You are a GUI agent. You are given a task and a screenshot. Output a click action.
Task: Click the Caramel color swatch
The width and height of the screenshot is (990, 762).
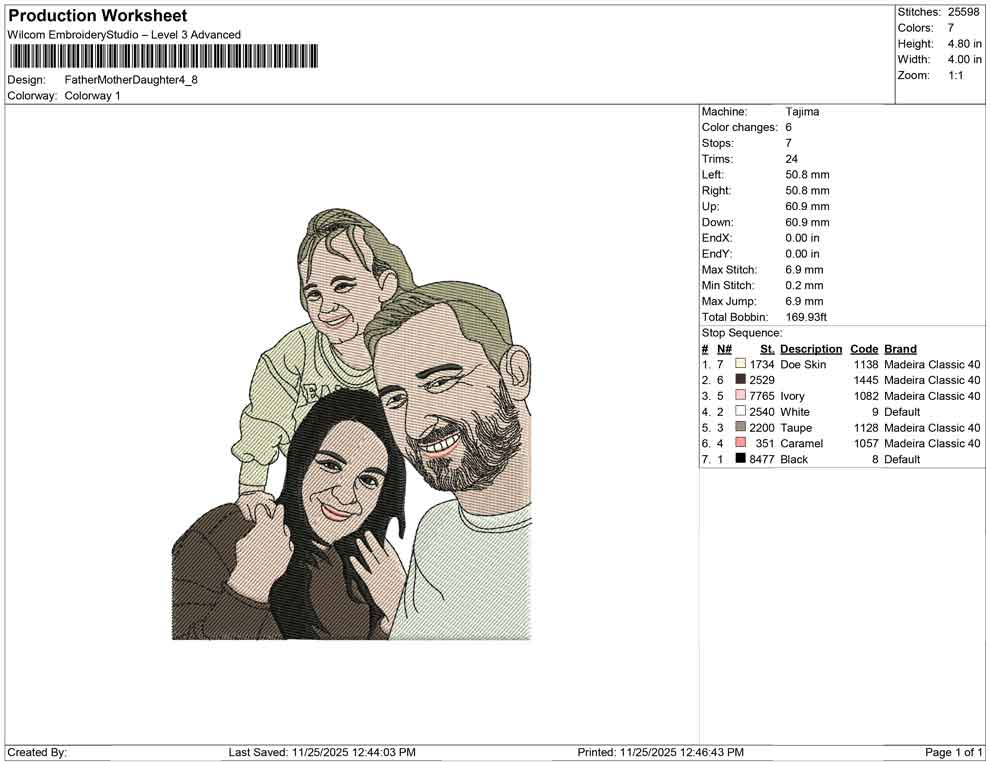(x=740, y=443)
